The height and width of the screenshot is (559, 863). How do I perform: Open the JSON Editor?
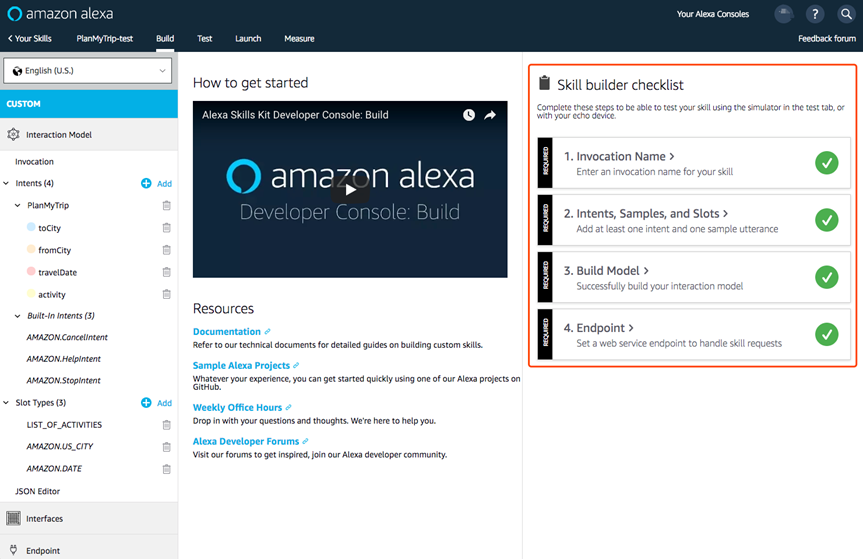click(x=37, y=491)
